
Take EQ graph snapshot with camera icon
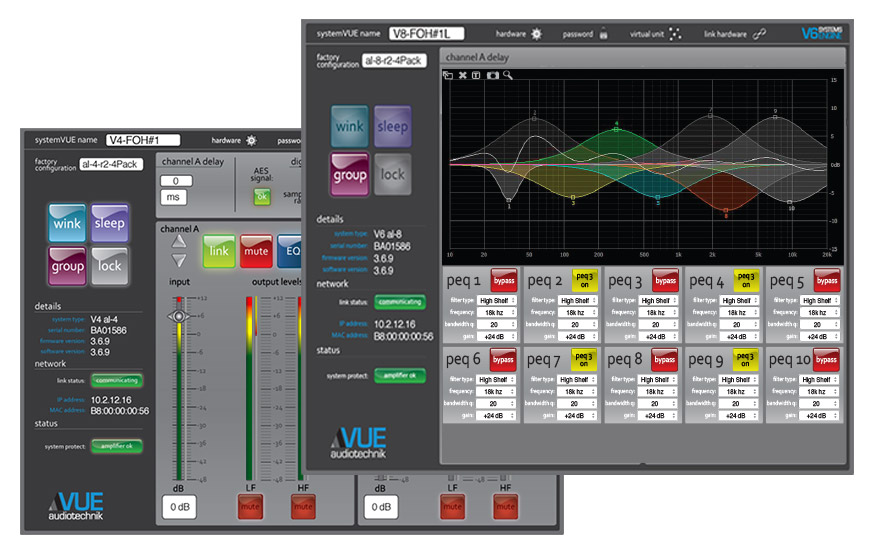click(493, 75)
